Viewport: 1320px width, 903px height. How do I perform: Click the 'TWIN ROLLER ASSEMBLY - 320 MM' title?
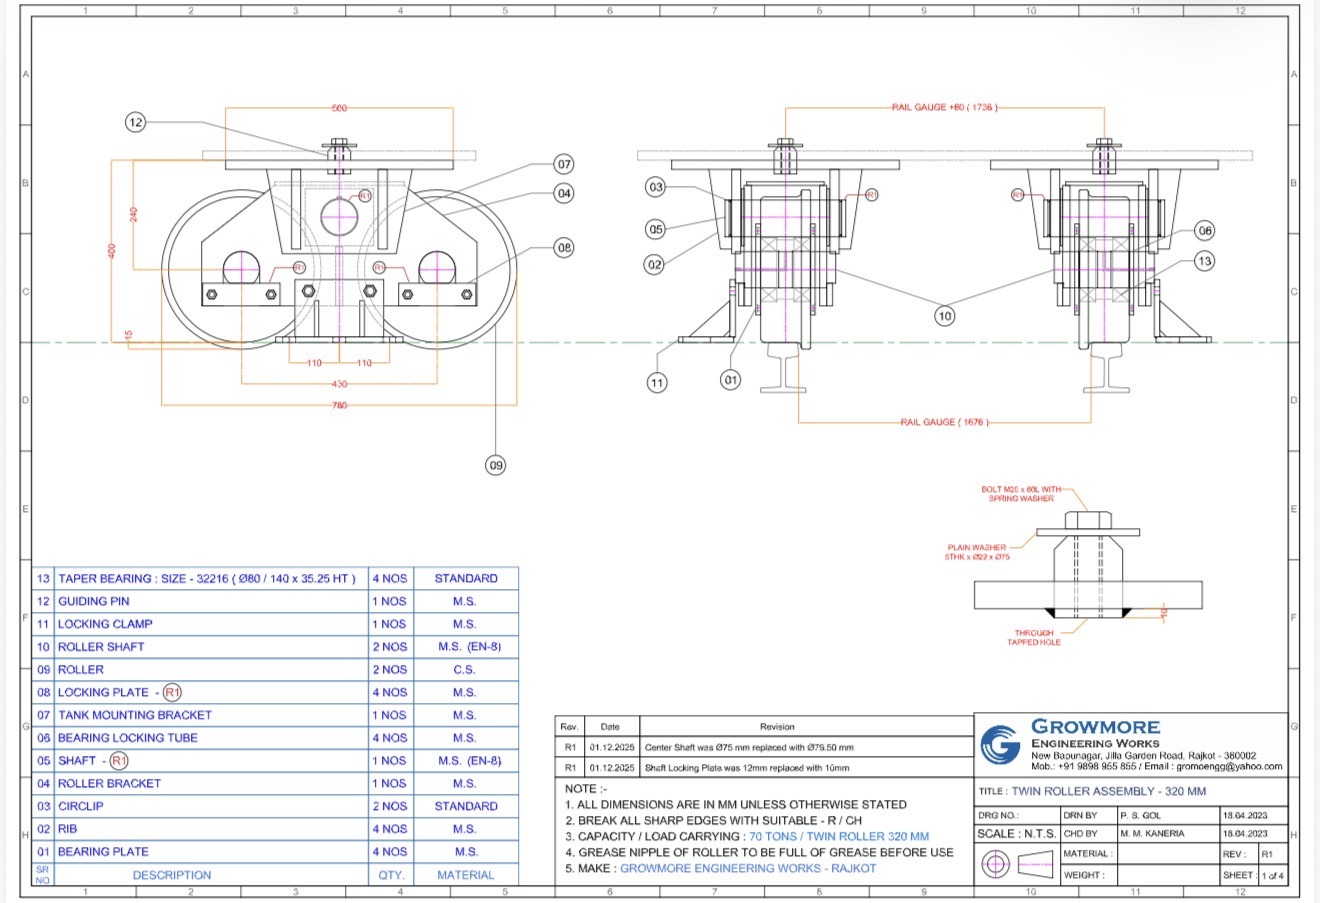click(1109, 791)
